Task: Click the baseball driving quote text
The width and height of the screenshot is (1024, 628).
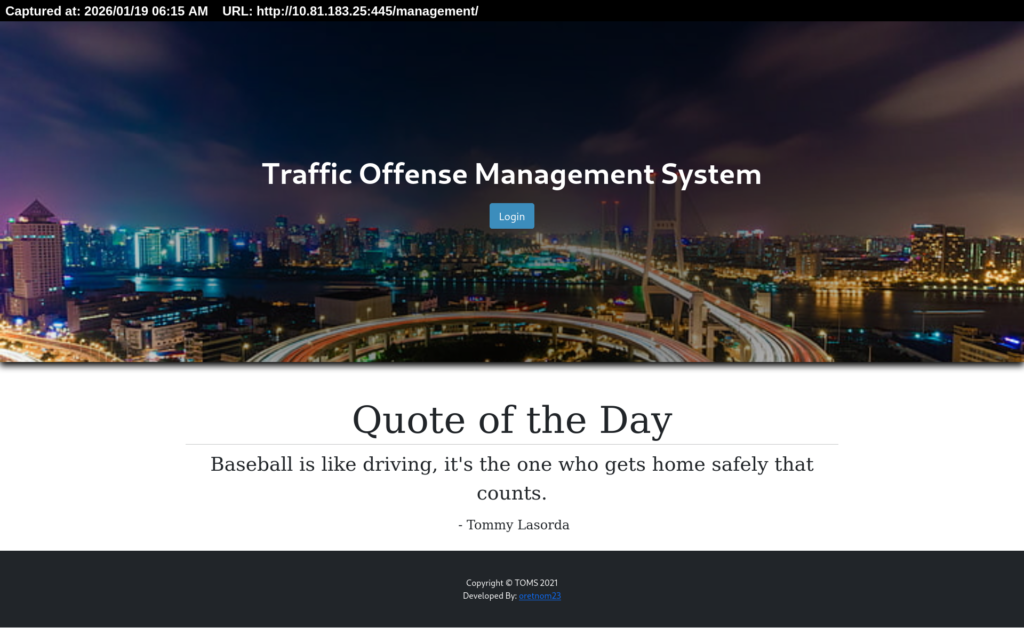Action: pyautogui.click(x=511, y=465)
